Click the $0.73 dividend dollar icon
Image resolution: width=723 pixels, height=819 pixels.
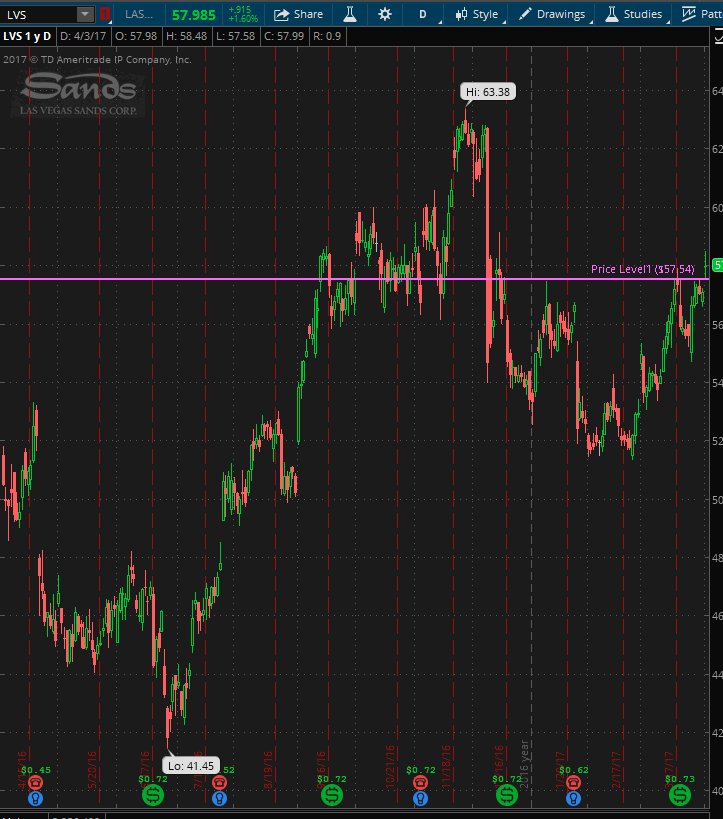(x=680, y=795)
